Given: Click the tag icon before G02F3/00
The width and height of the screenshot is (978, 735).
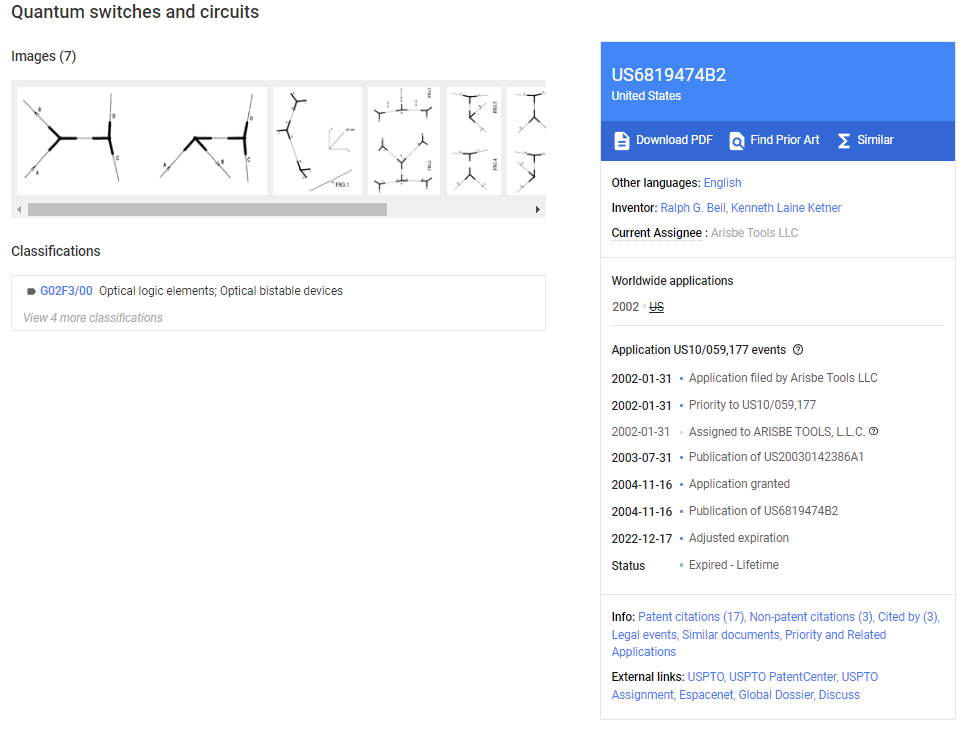Looking at the screenshot, I should 31,291.
